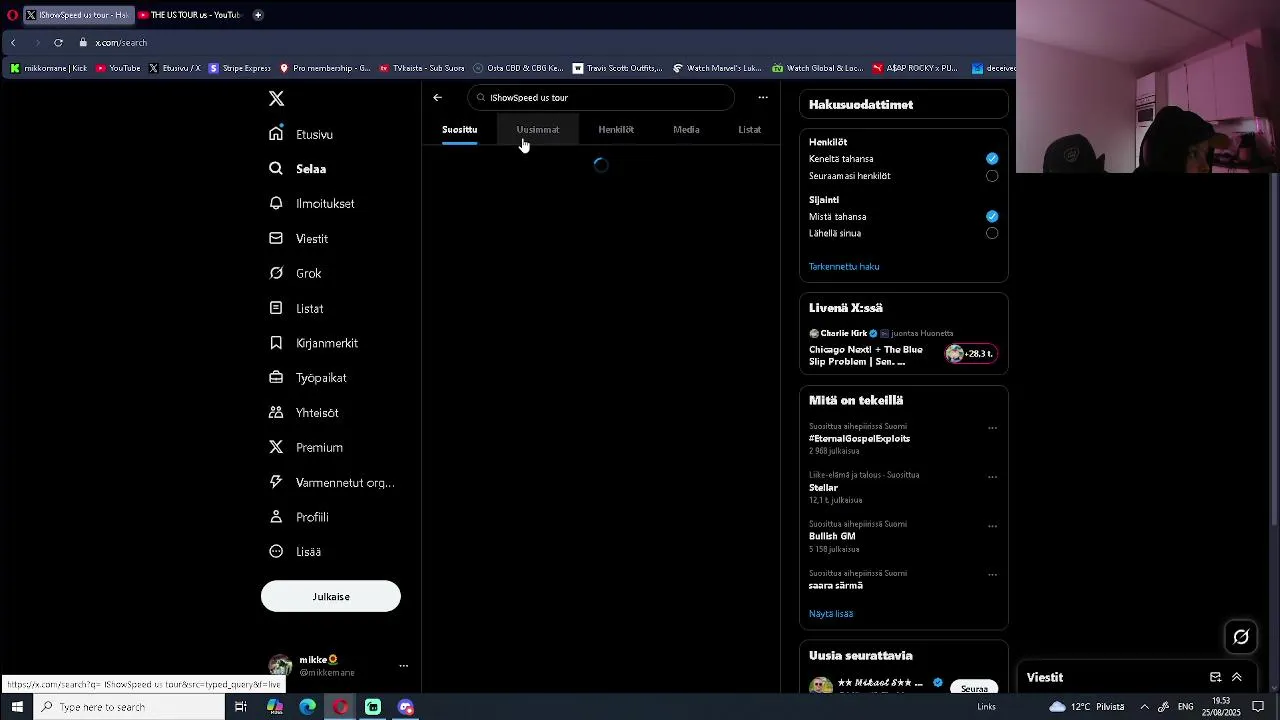1280x720 pixels.
Task: Open Profiili profile page
Action: coord(299,517)
